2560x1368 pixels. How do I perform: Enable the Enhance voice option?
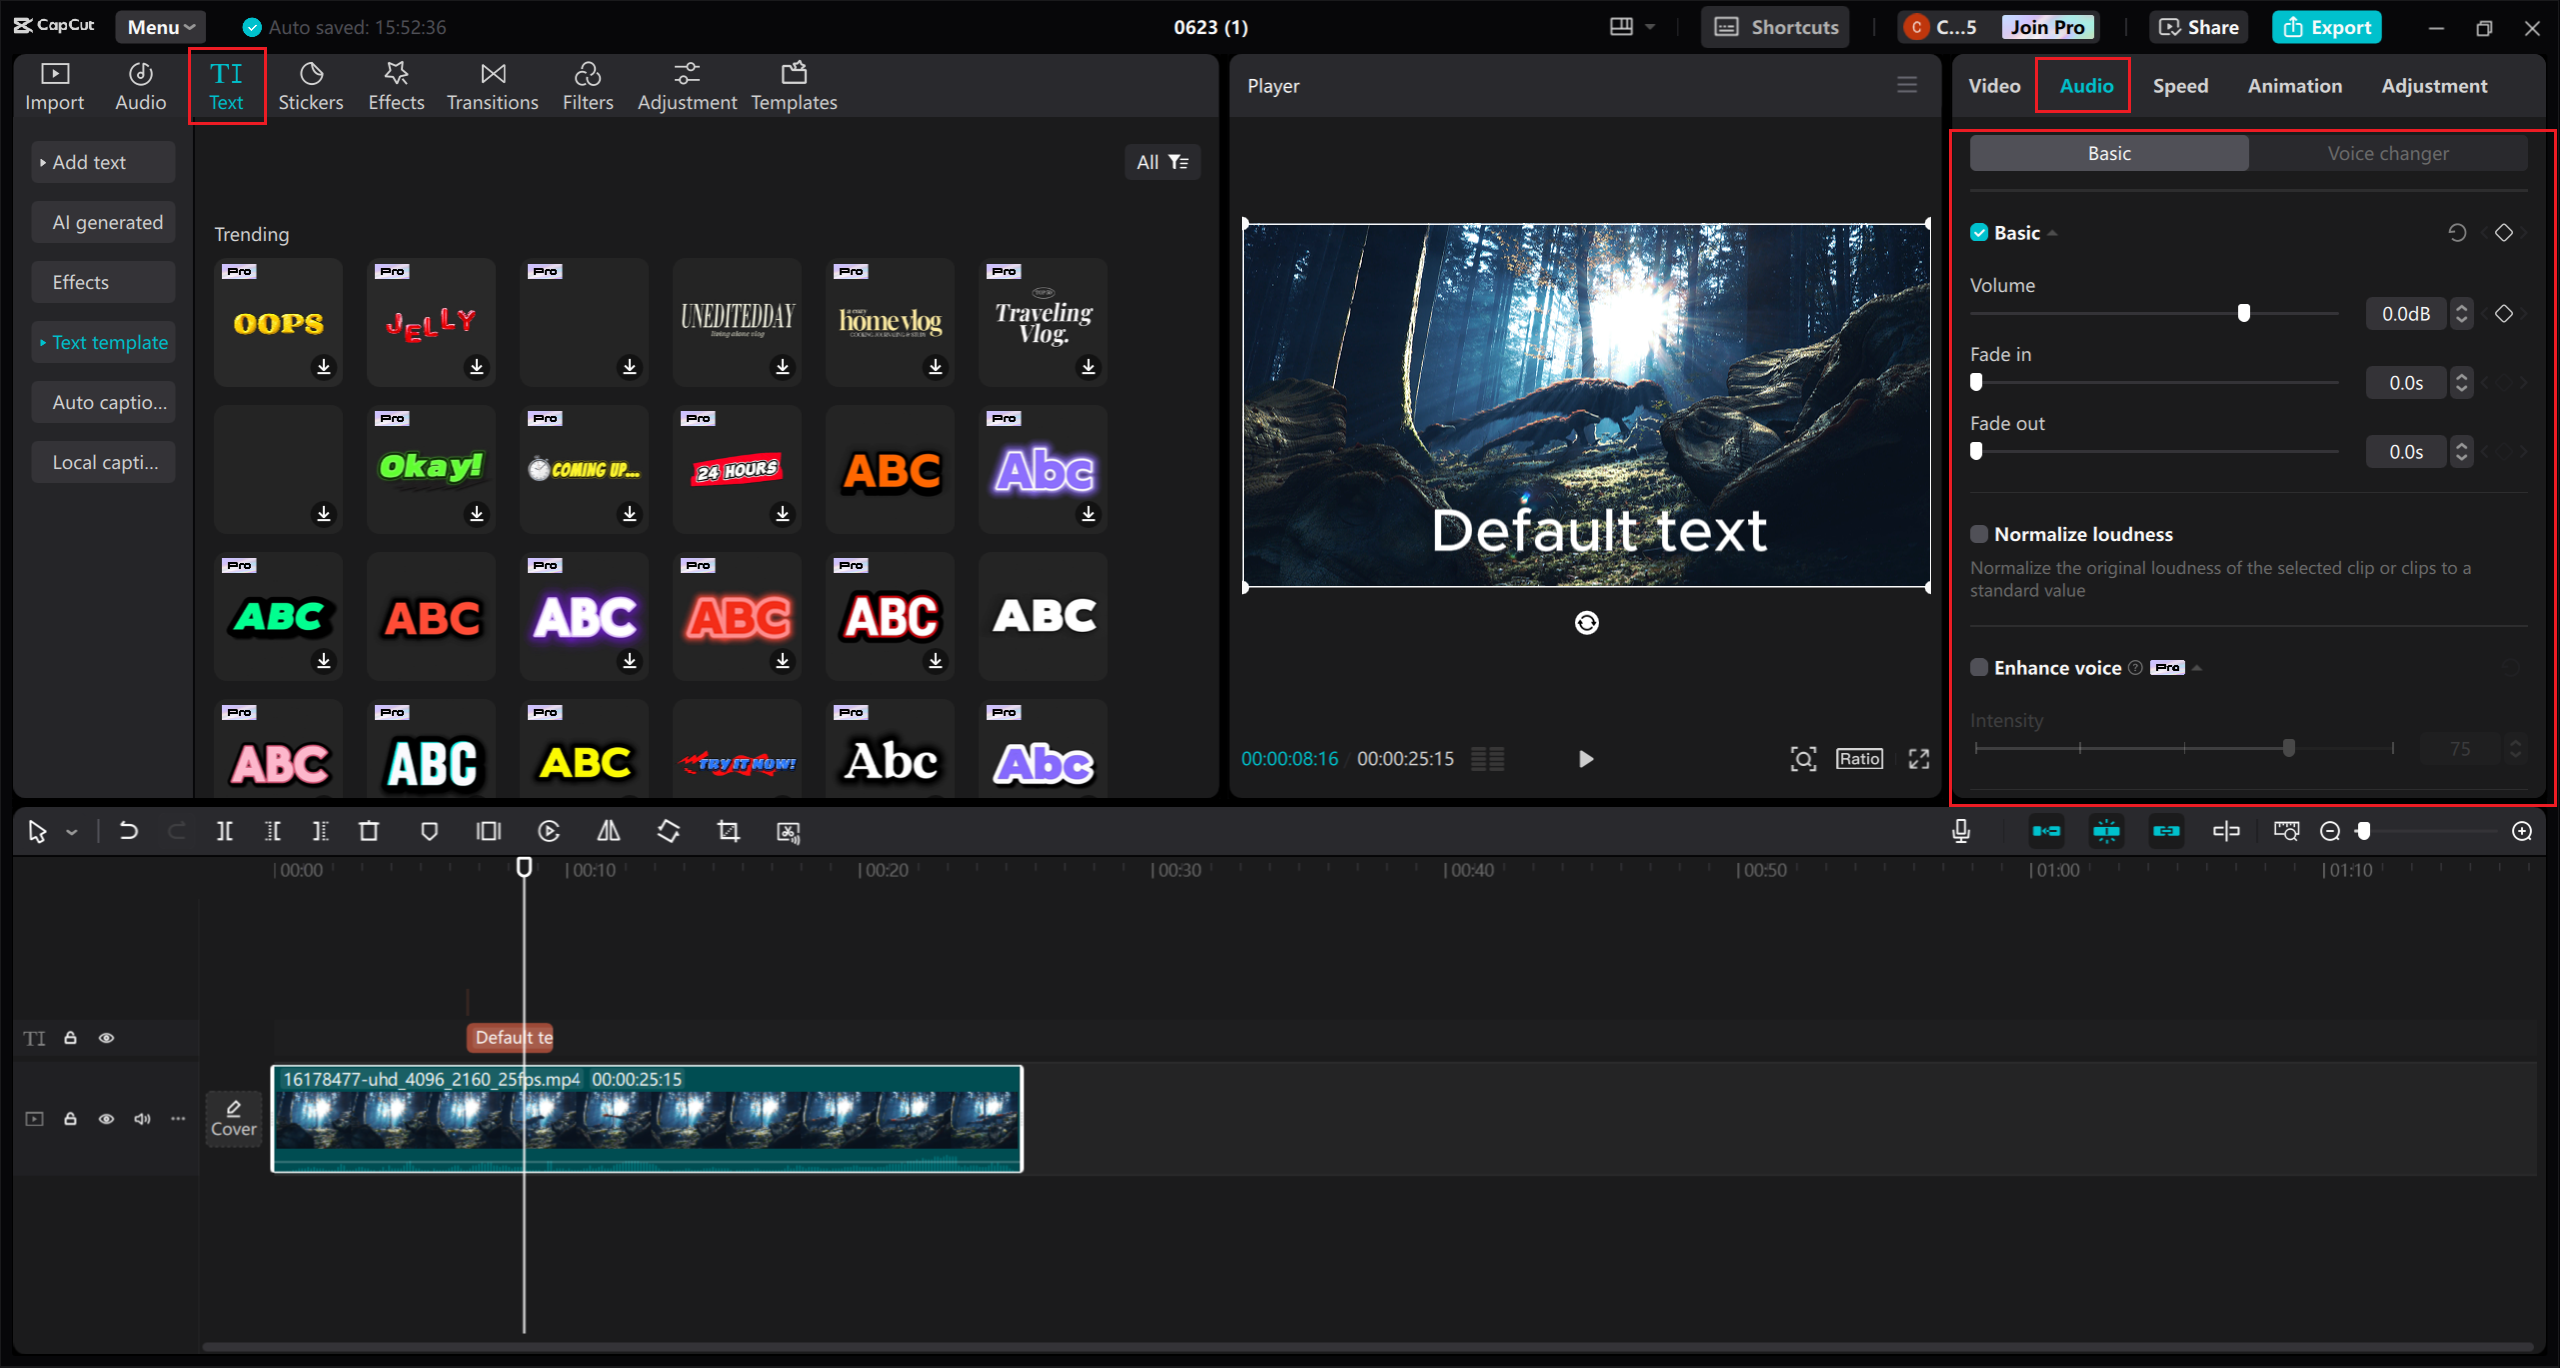tap(1979, 667)
